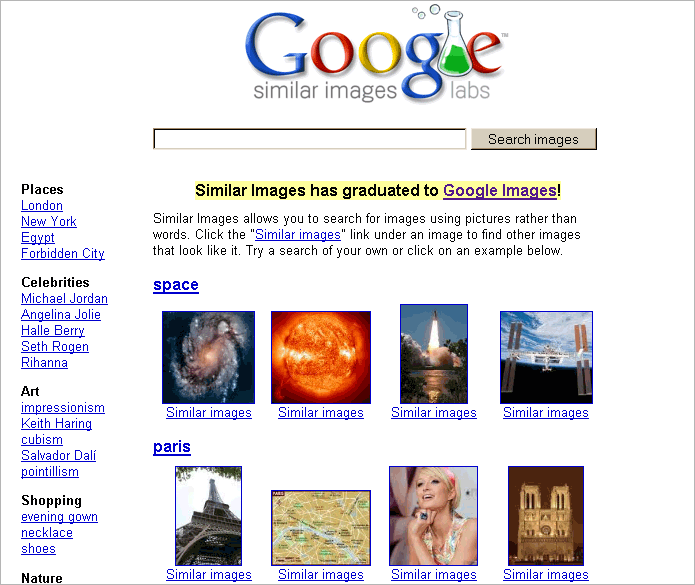Select the necklace shopping link
This screenshot has width=695, height=585.
(47, 533)
